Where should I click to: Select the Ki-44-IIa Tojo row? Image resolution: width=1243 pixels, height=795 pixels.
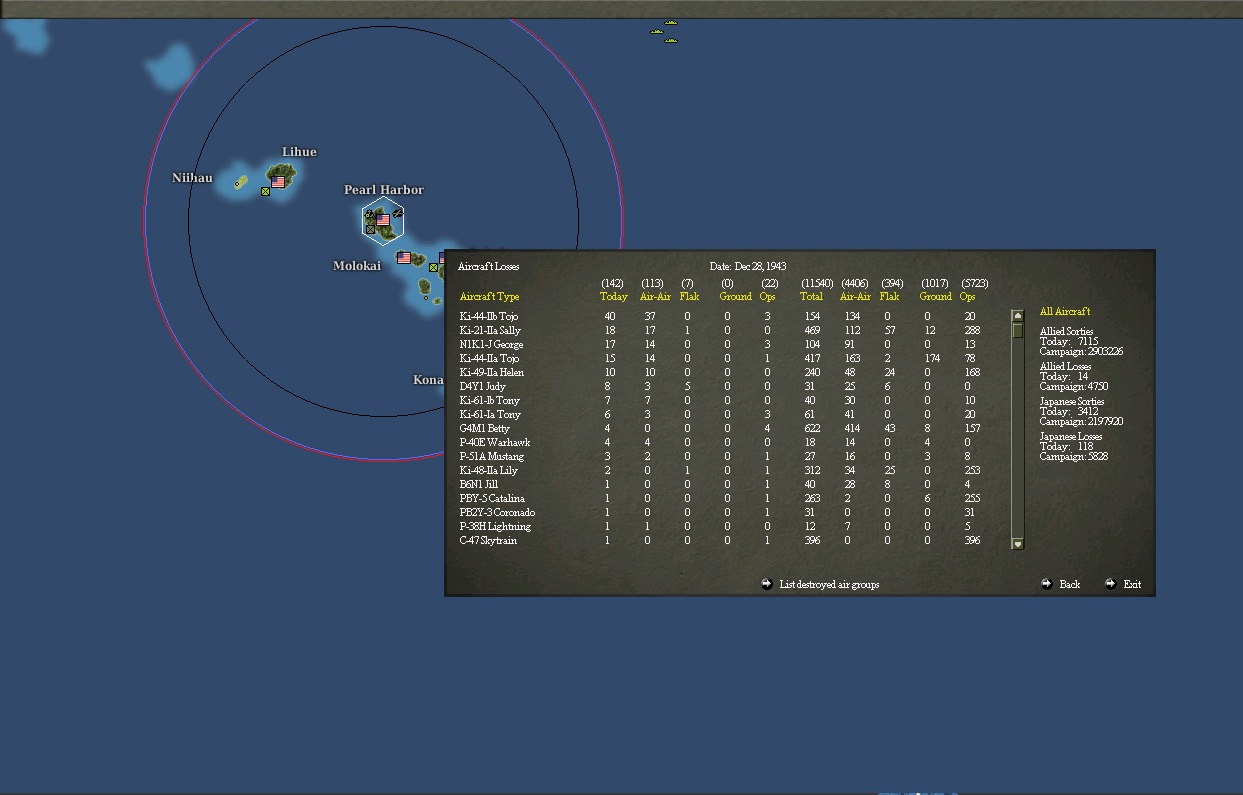coord(720,359)
